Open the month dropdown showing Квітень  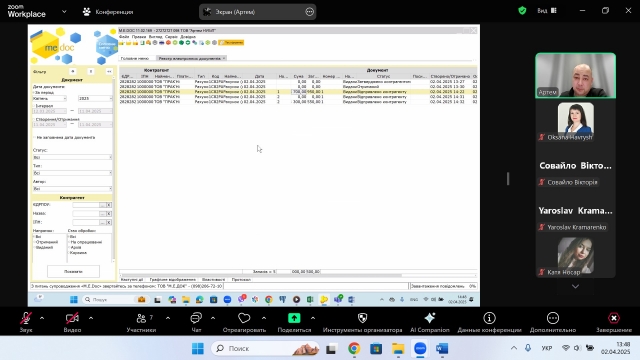pyautogui.click(x=49, y=98)
